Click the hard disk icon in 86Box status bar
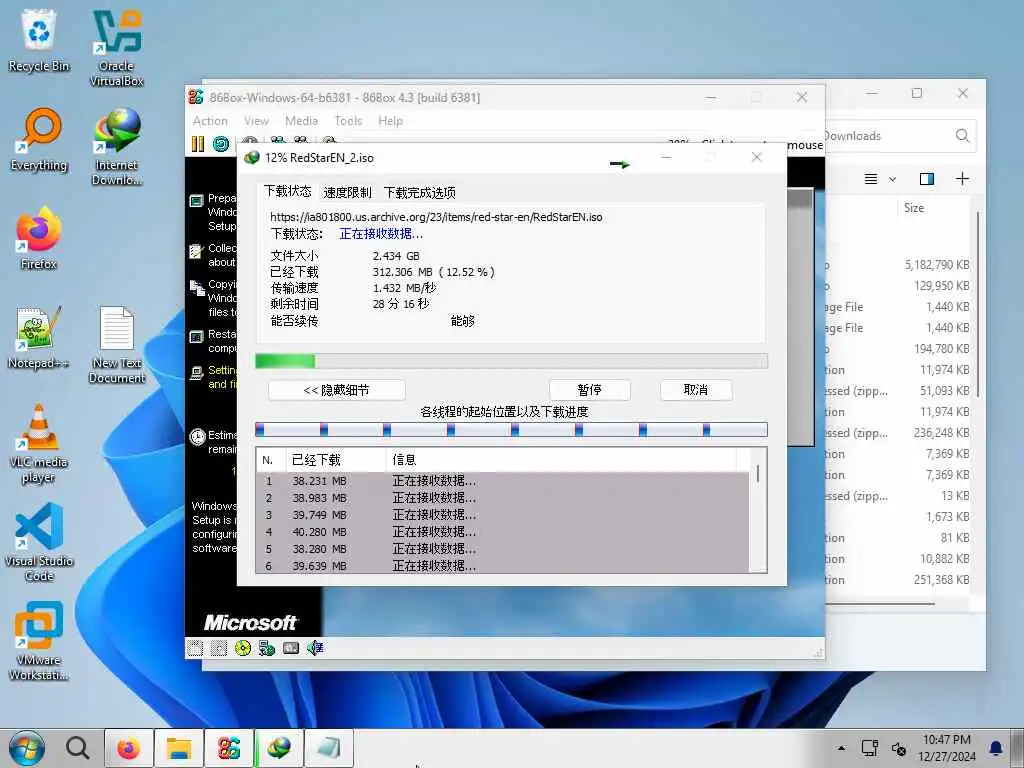Screen dimensions: 1024x768 click(x=291, y=648)
